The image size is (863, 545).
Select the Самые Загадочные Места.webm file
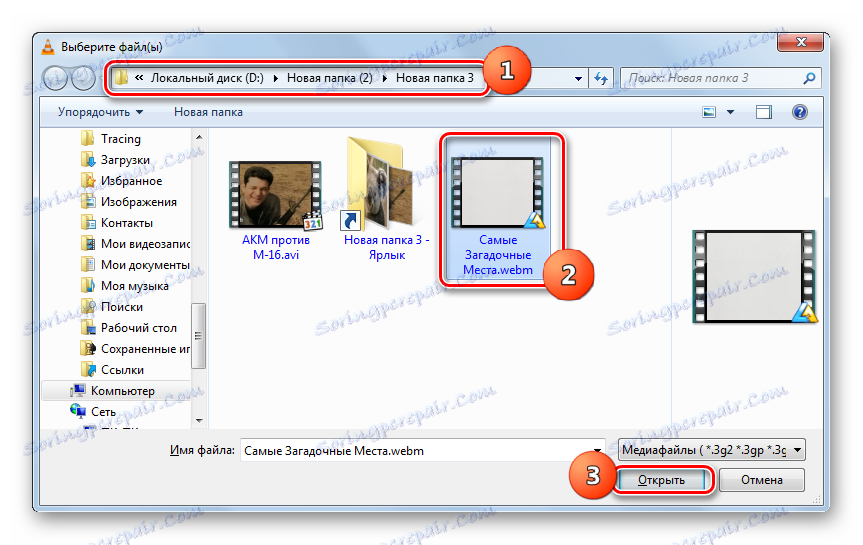498,208
